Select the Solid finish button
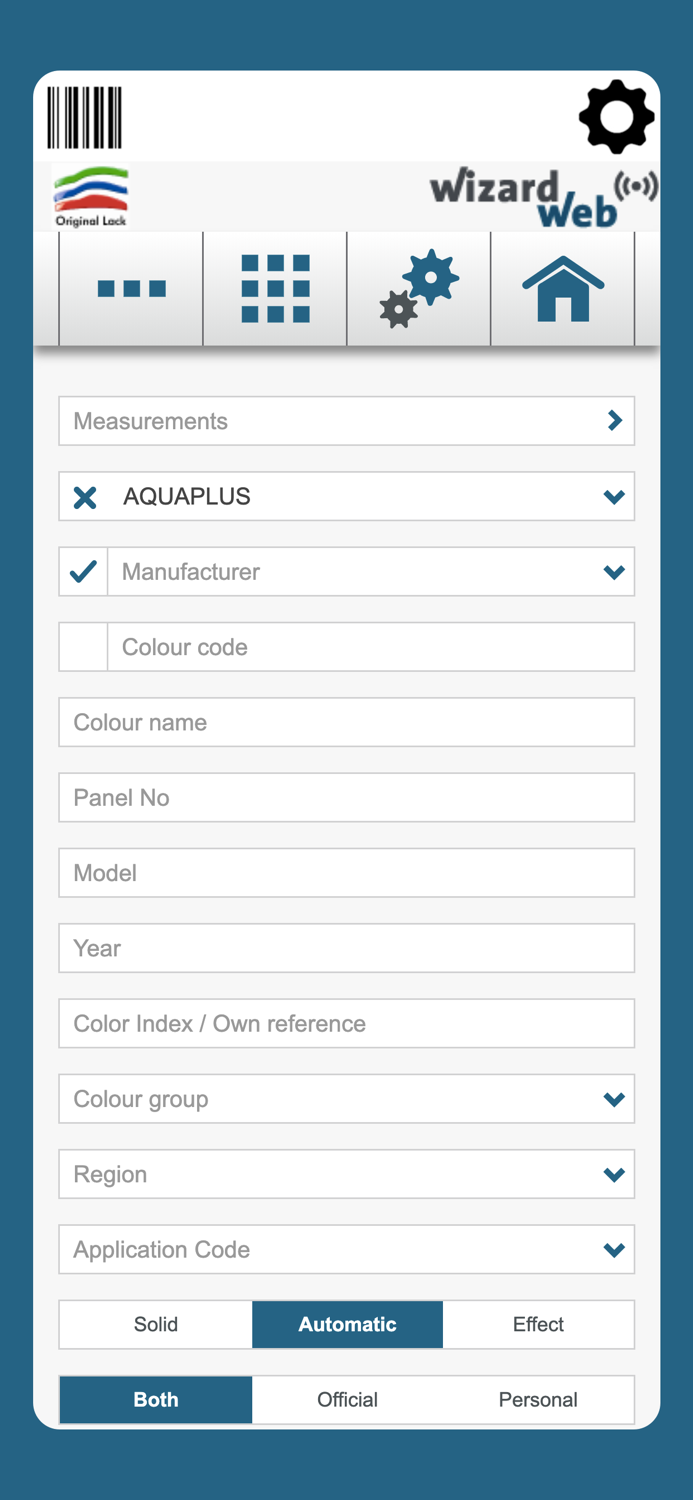The height and width of the screenshot is (1500, 693). (x=155, y=1324)
